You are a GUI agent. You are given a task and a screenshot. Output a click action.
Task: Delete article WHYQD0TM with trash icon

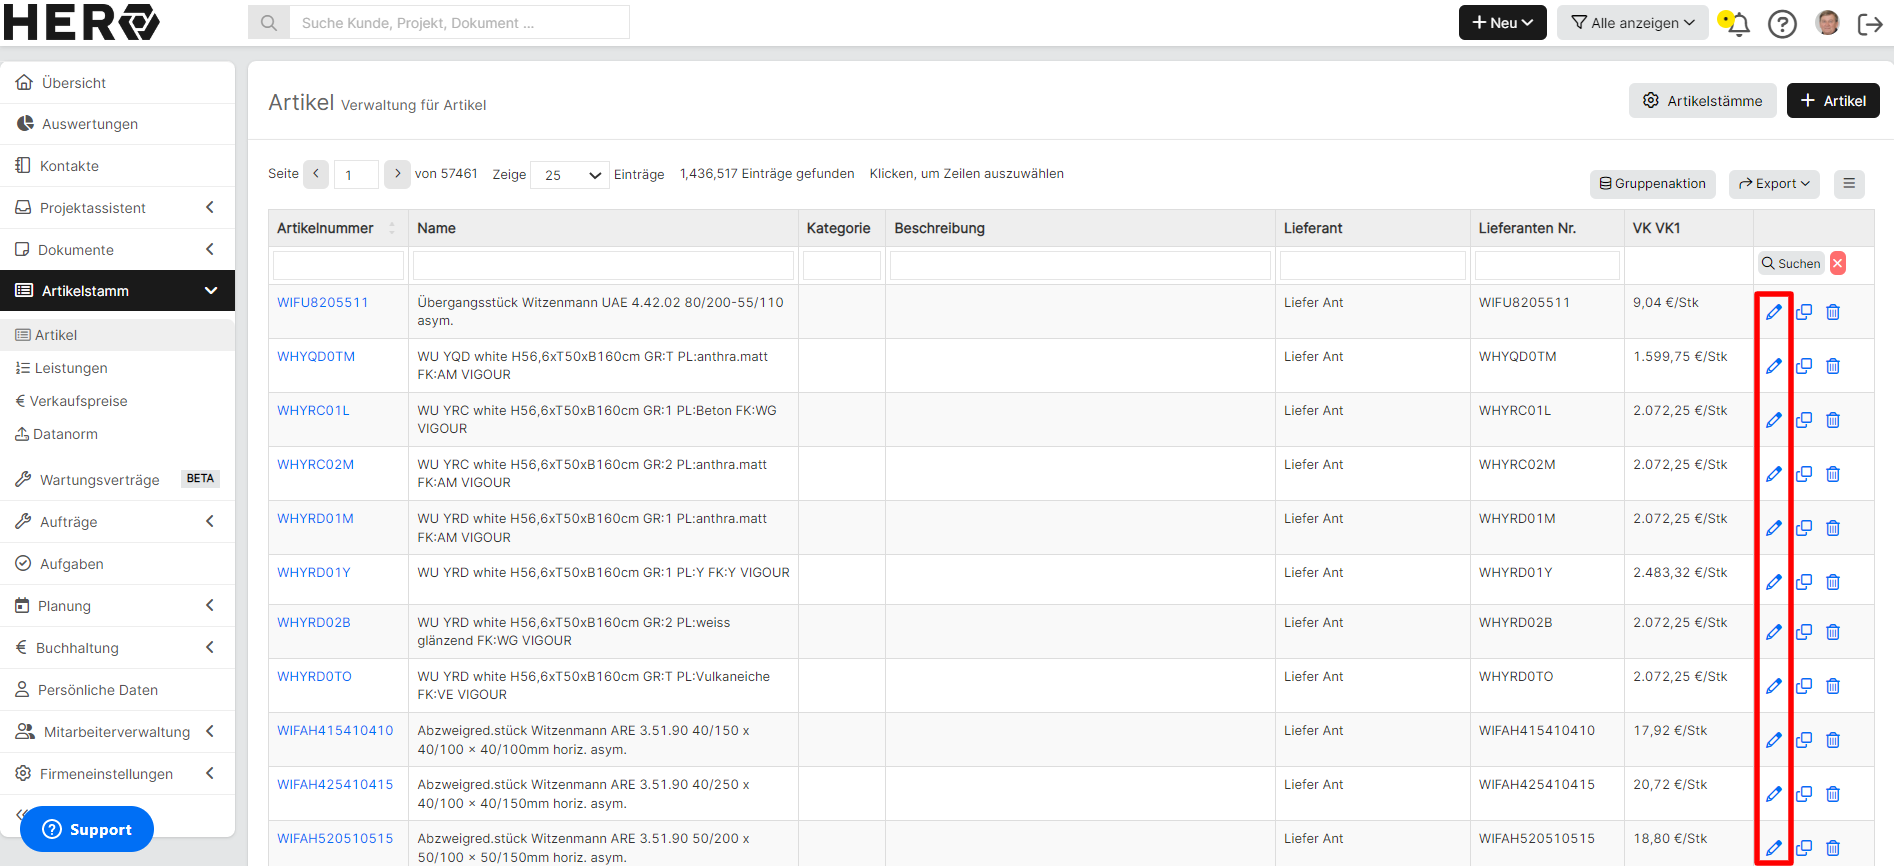point(1833,366)
